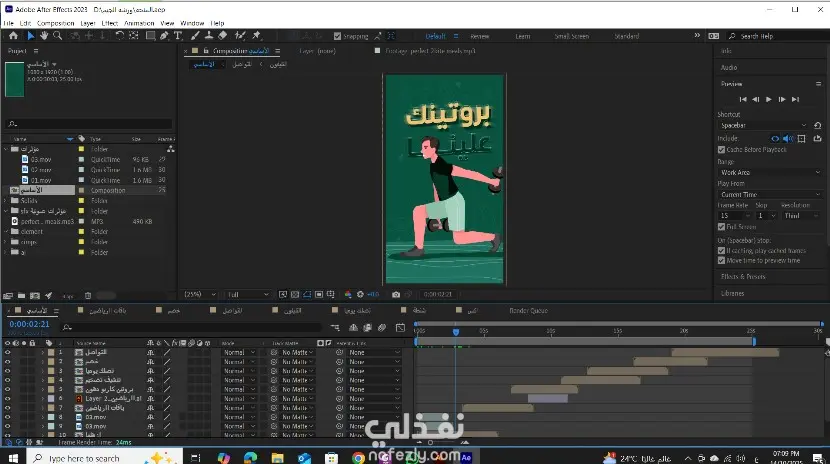The height and width of the screenshot is (464, 830).
Task: Open the viewer magnification 25% dropdown
Action: (200, 294)
